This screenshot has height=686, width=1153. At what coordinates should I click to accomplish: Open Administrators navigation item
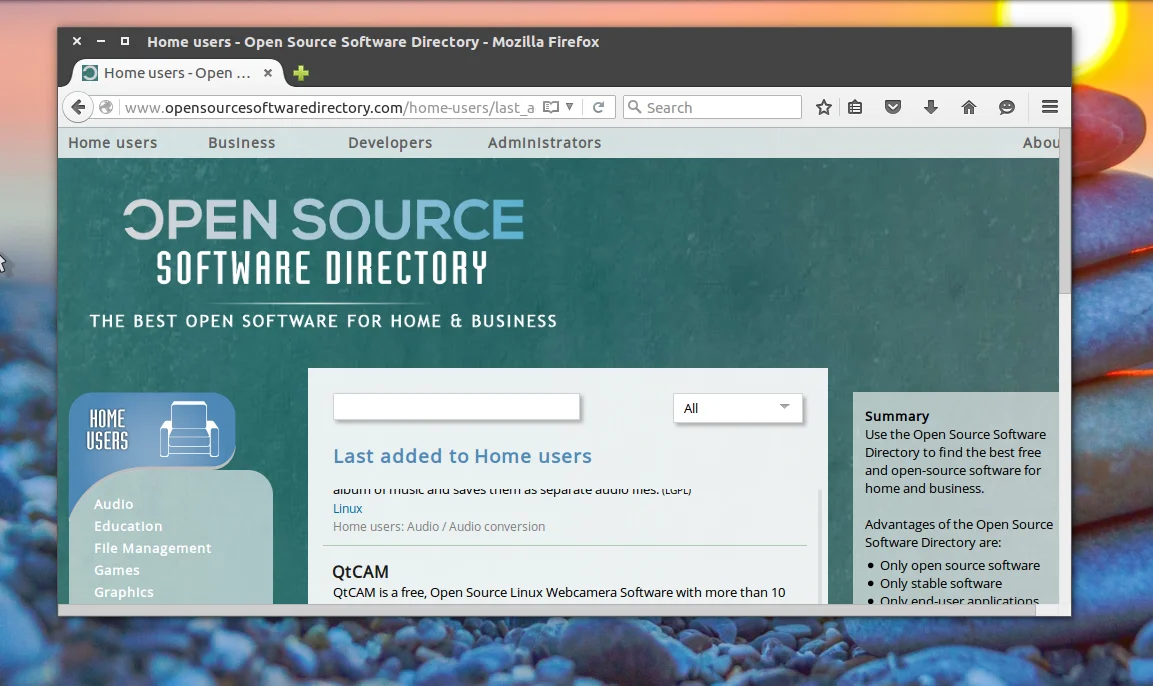pyautogui.click(x=544, y=143)
